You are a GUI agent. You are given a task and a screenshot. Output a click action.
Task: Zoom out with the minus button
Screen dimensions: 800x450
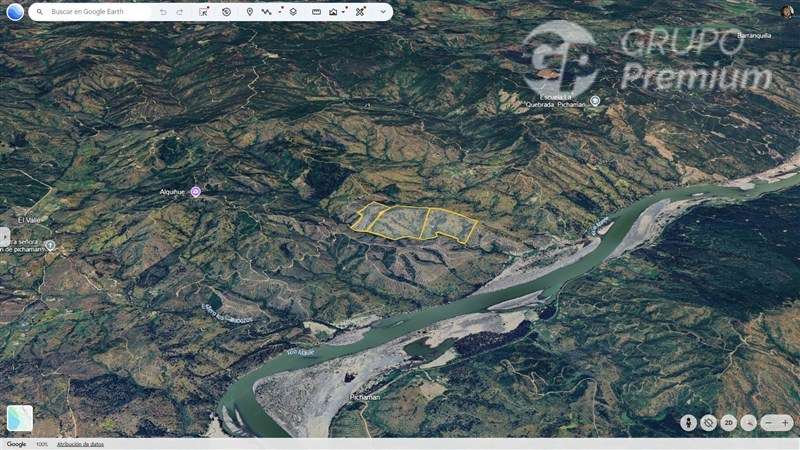coord(769,423)
